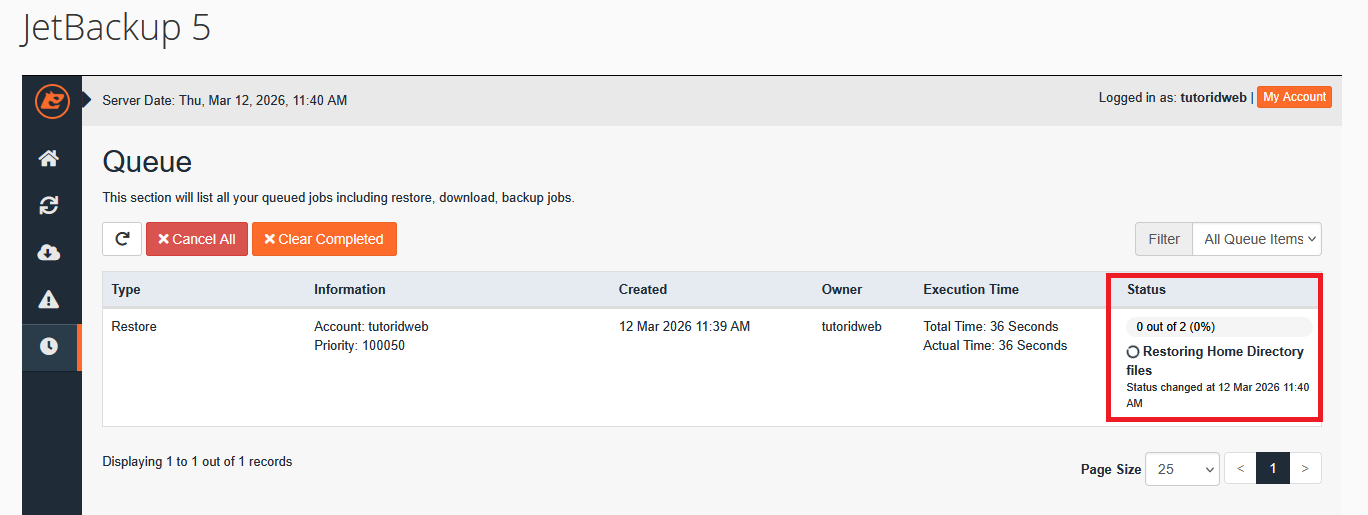Viewport: 1368px width, 515px height.
Task: Click the spinner icon beside Restoring status
Action: click(x=1133, y=352)
